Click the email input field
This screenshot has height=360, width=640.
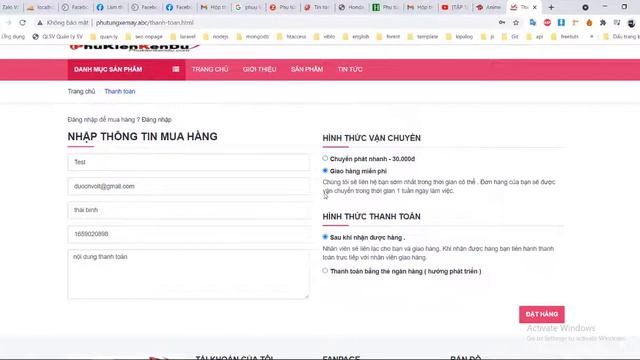pyautogui.click(x=189, y=186)
